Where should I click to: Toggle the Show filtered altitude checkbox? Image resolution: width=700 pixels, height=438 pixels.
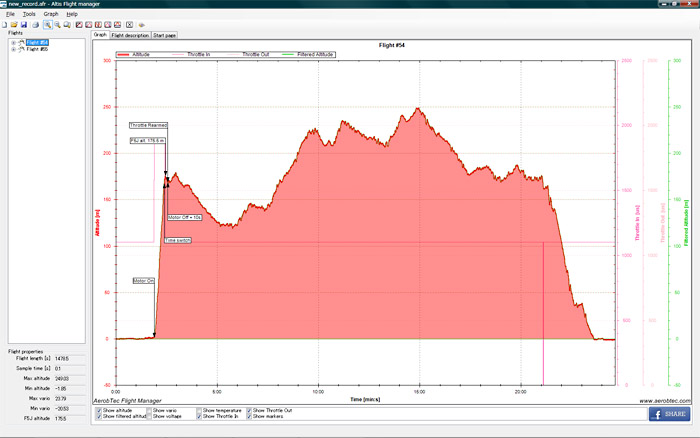99,416
